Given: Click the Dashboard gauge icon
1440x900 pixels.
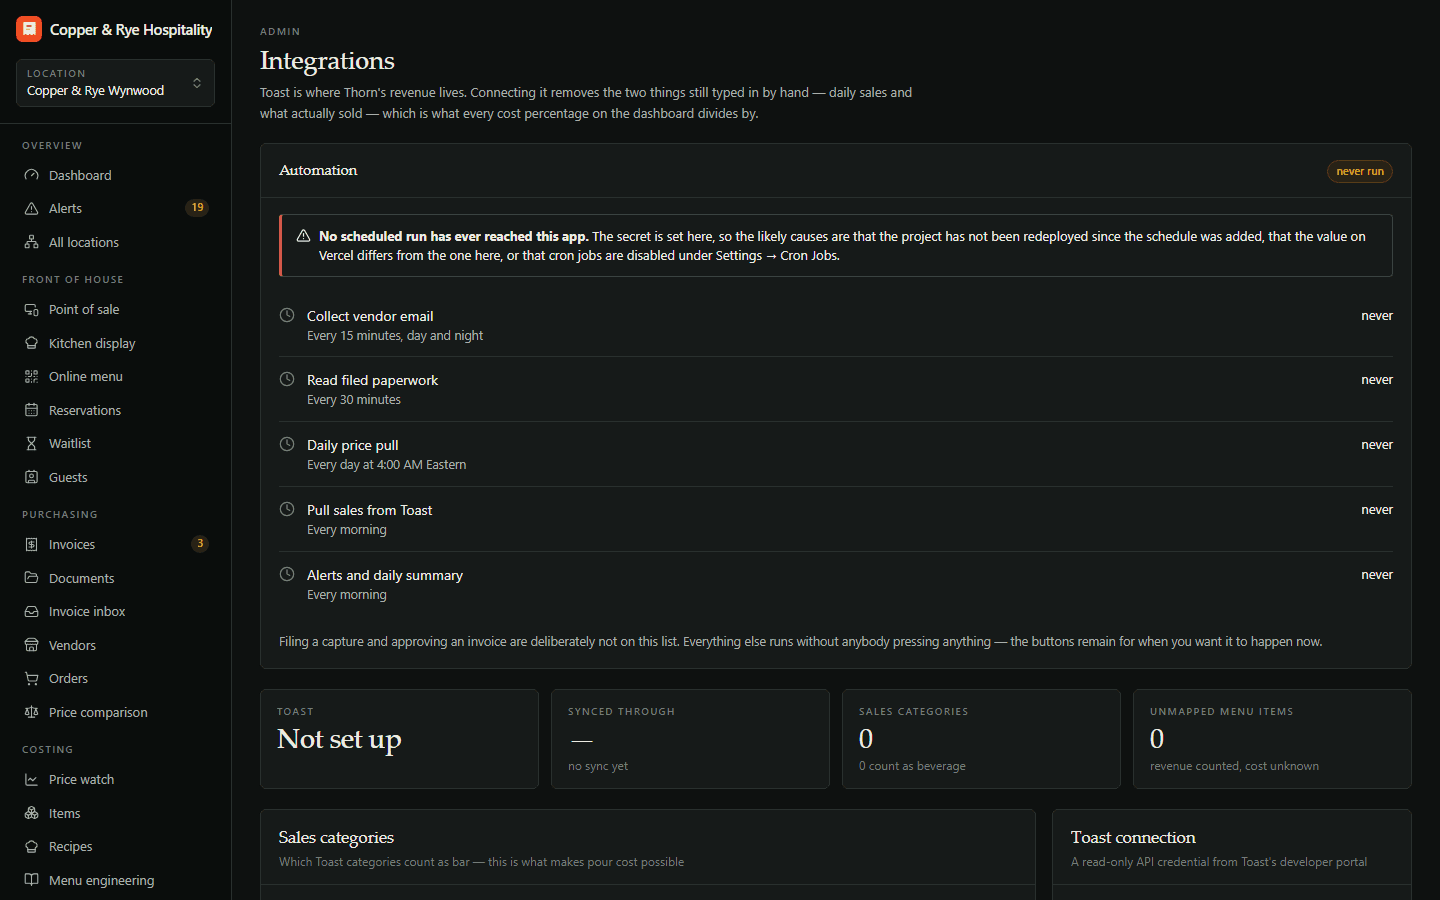Looking at the screenshot, I should 31,175.
